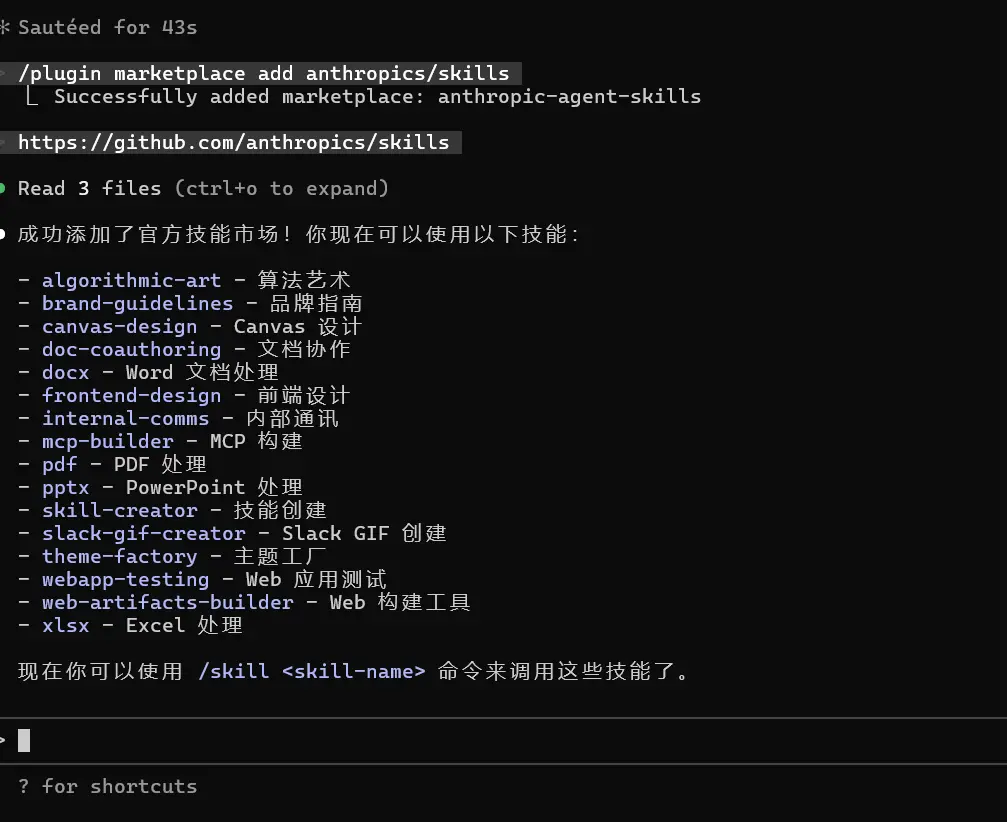
Task: Click the frontend-design skill entry
Action: tap(131, 395)
